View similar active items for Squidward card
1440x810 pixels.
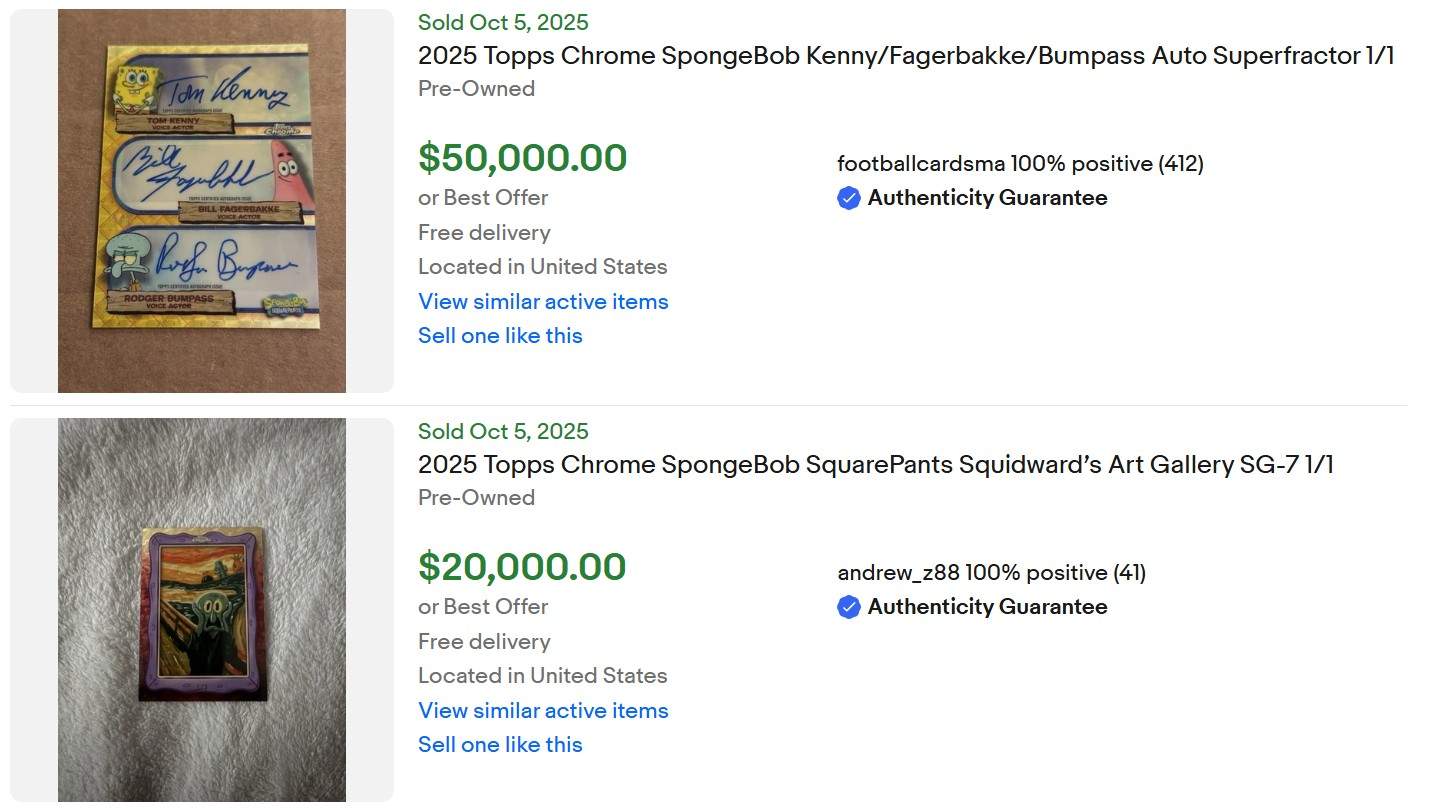[x=543, y=711]
